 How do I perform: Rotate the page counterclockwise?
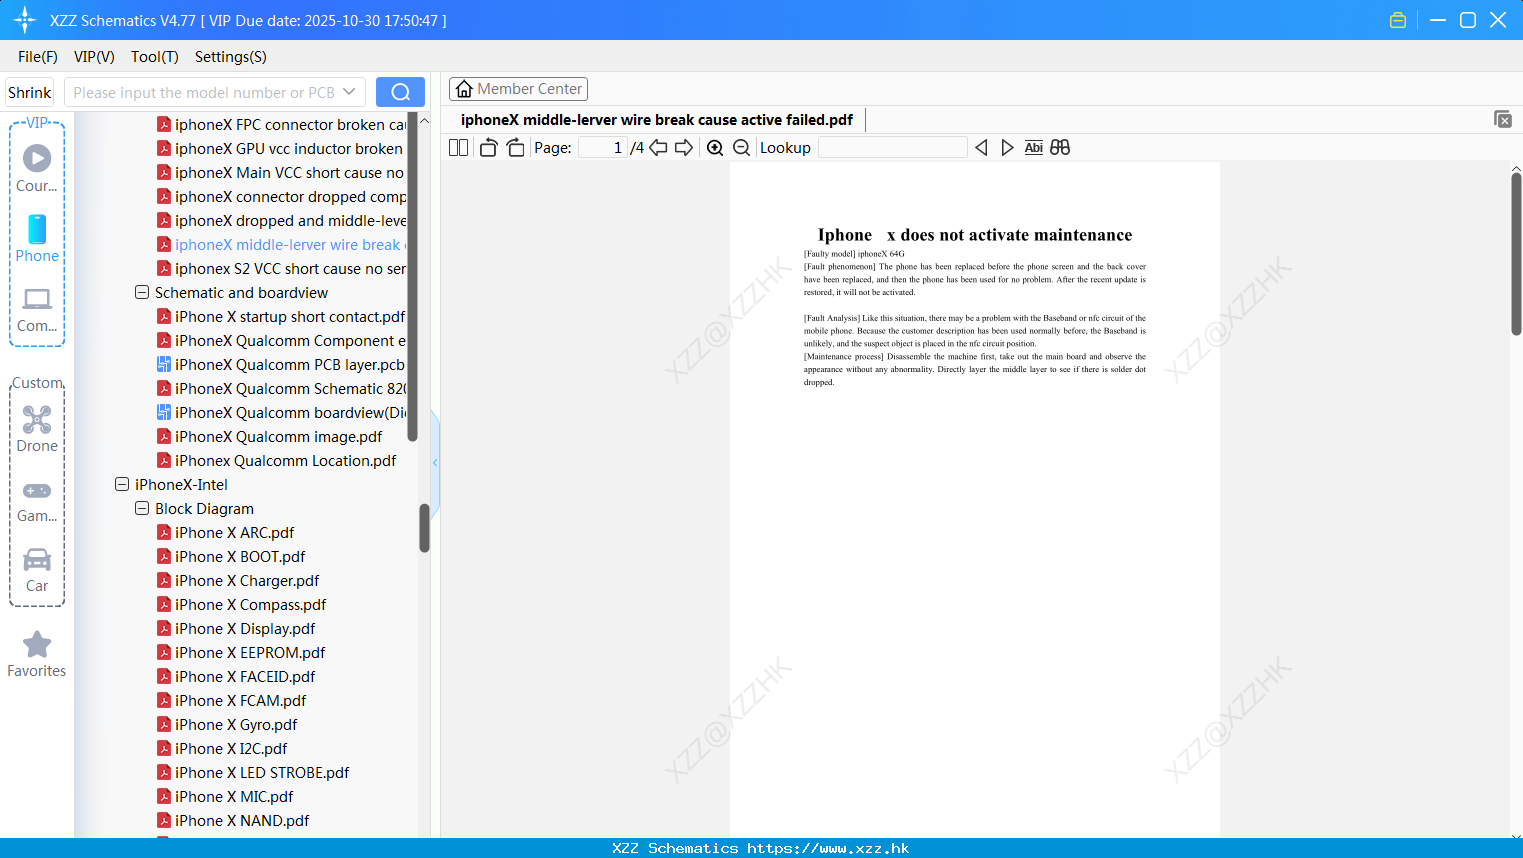488,147
